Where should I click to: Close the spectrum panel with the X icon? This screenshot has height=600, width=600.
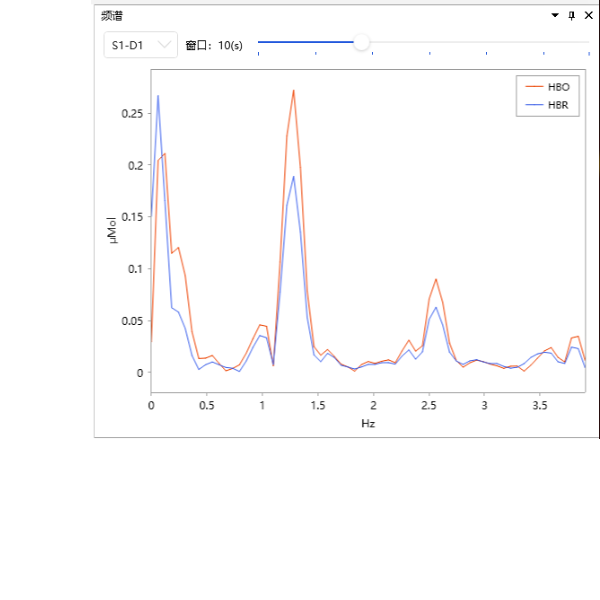click(x=587, y=16)
